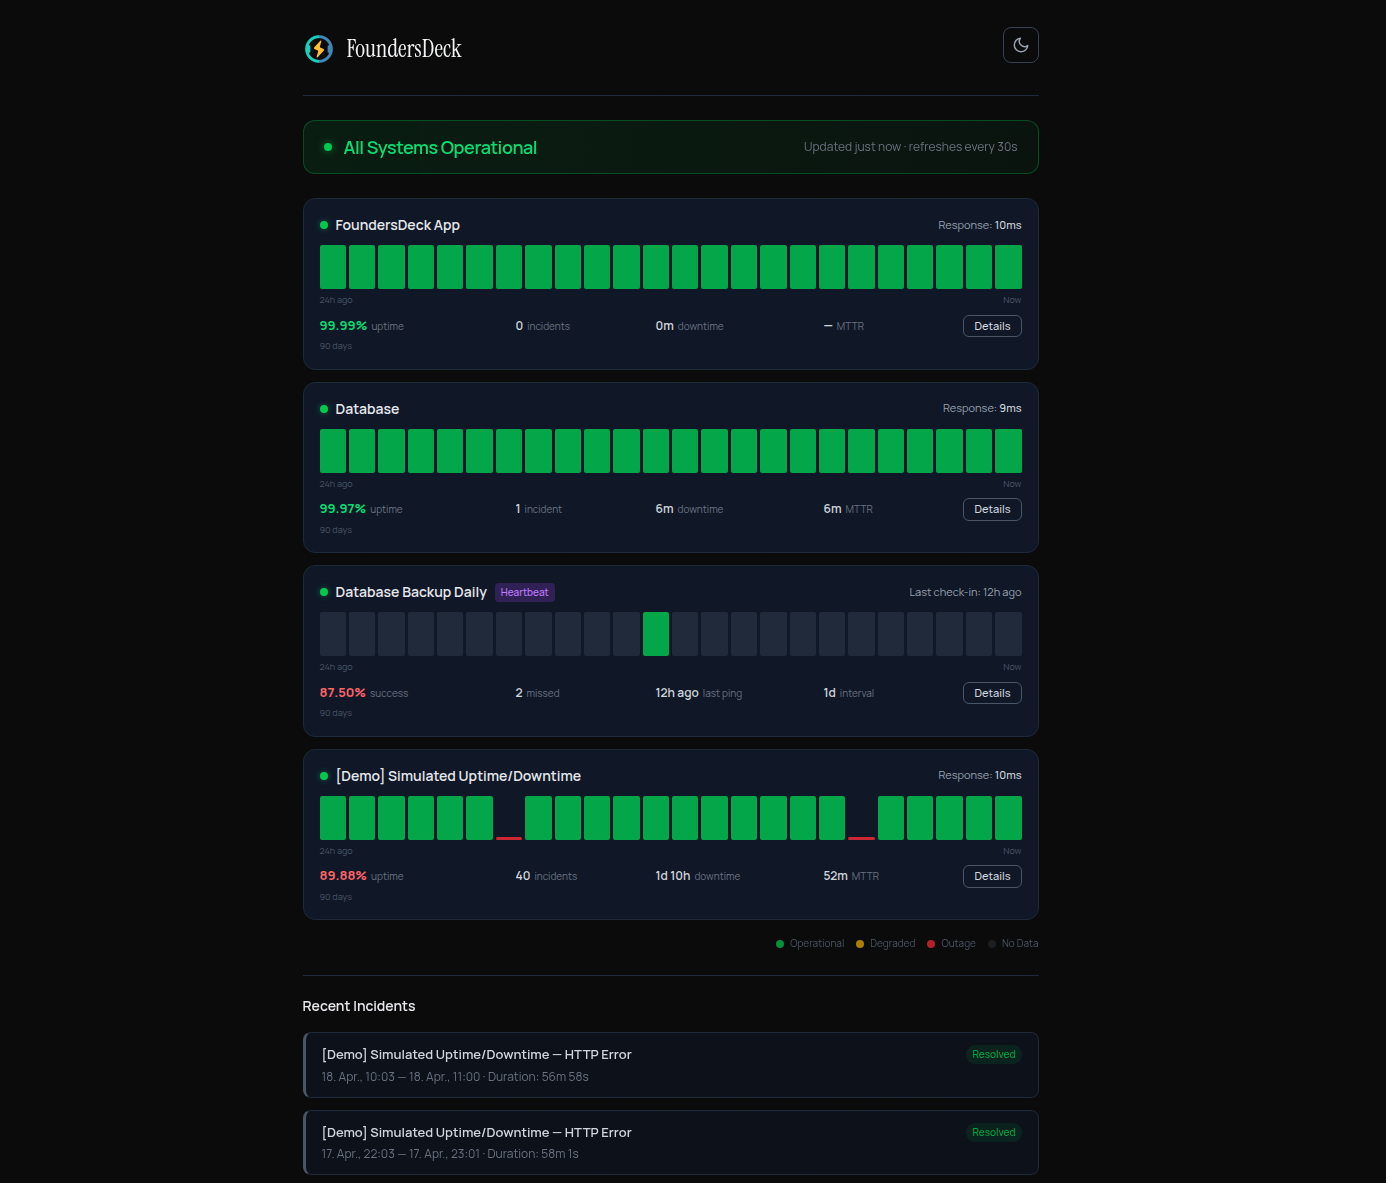Click the yellow Degraded legend dot
The height and width of the screenshot is (1183, 1386).
pyautogui.click(x=860, y=944)
